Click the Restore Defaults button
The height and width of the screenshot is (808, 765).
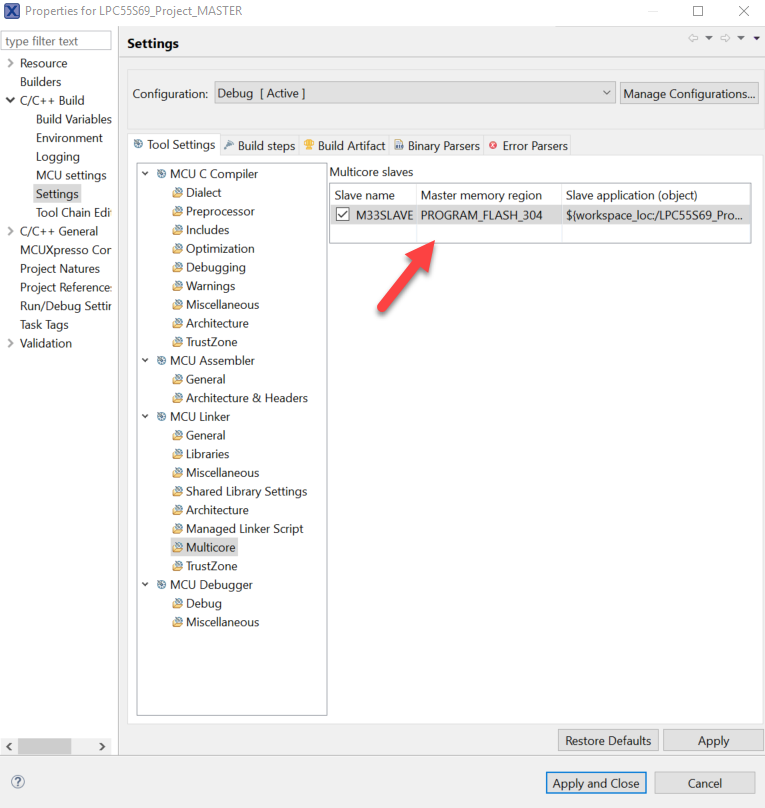(608, 740)
